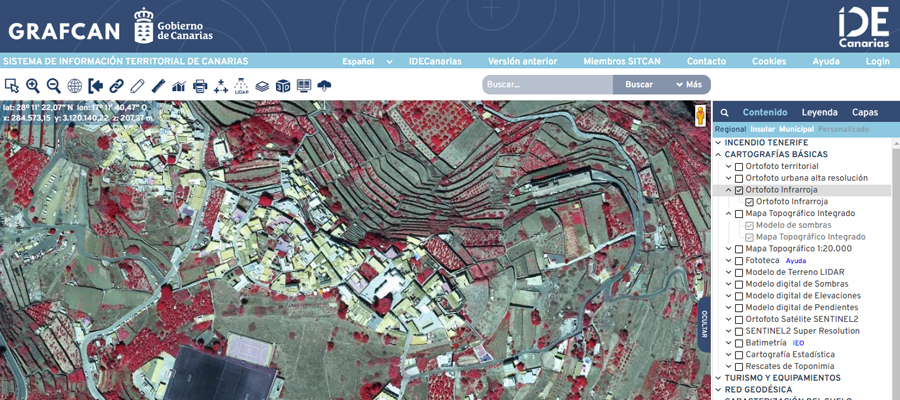
Task: Focus the Buscar search input field
Action: [x=548, y=84]
